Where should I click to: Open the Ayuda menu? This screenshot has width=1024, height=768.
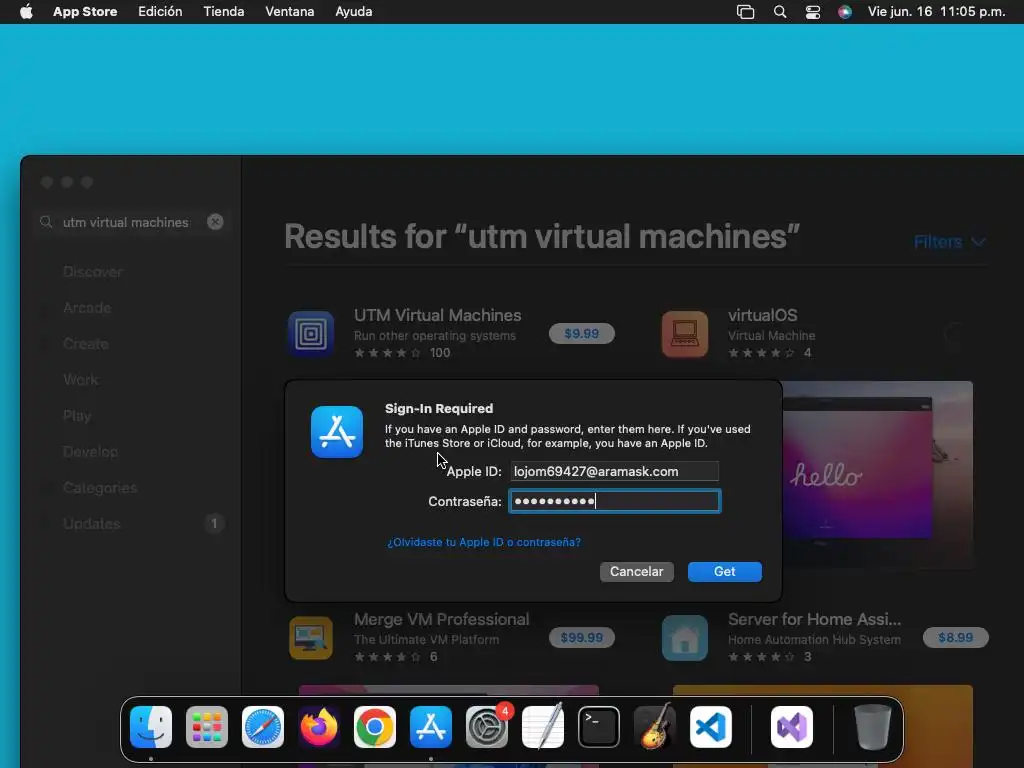(x=354, y=12)
